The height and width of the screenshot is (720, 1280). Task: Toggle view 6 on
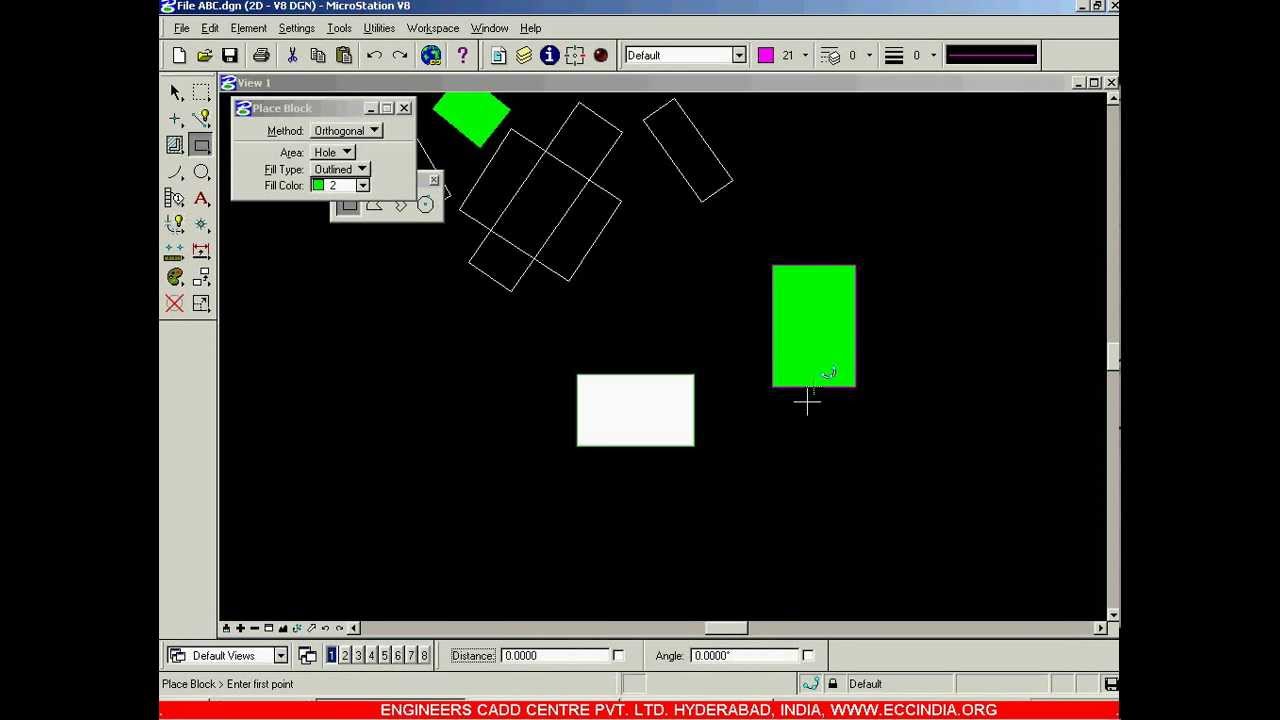click(397, 656)
